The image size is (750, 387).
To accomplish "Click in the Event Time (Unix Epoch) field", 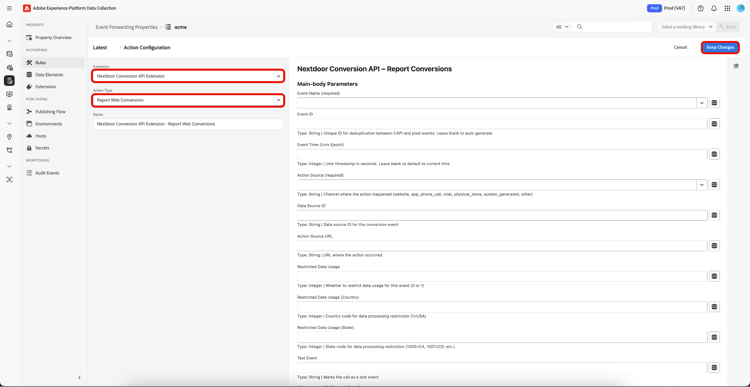I will pyautogui.click(x=502, y=155).
